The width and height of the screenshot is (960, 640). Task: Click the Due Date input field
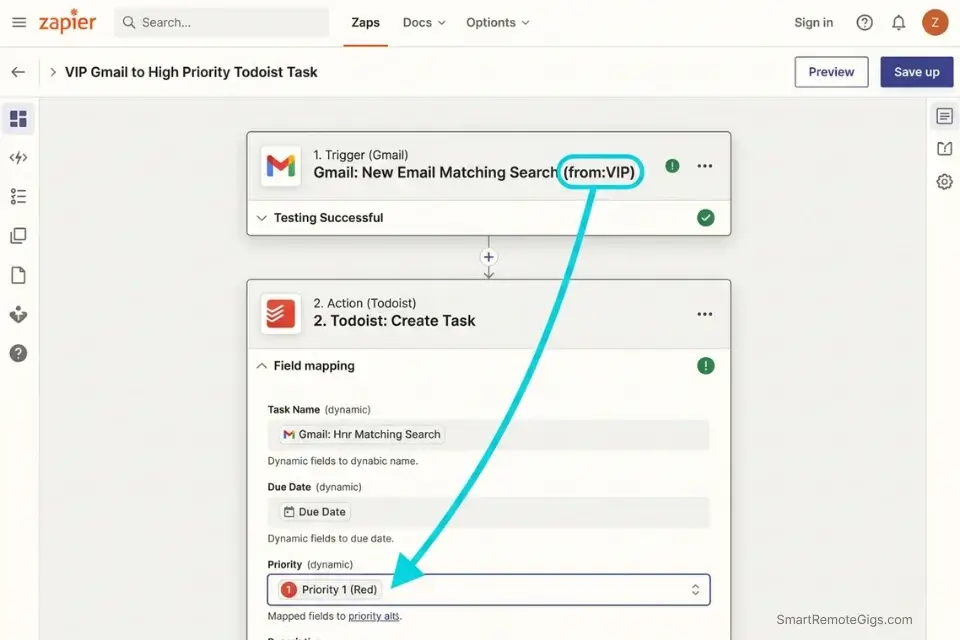[x=489, y=512]
